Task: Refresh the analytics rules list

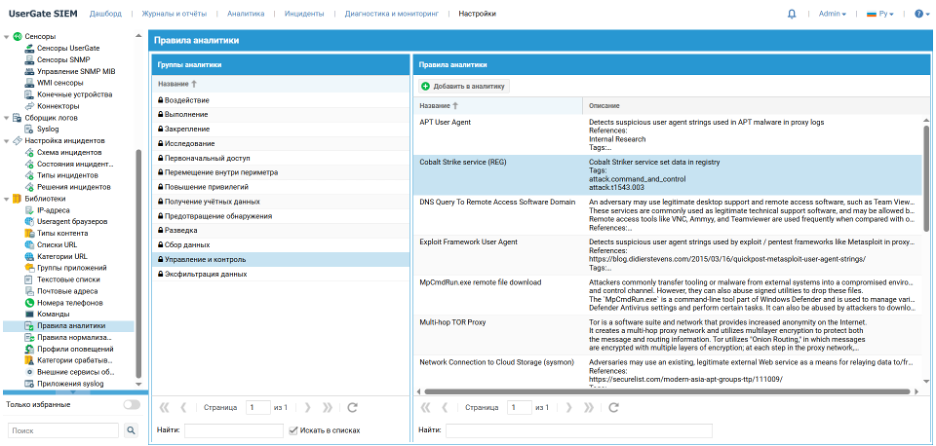Action: (x=614, y=408)
